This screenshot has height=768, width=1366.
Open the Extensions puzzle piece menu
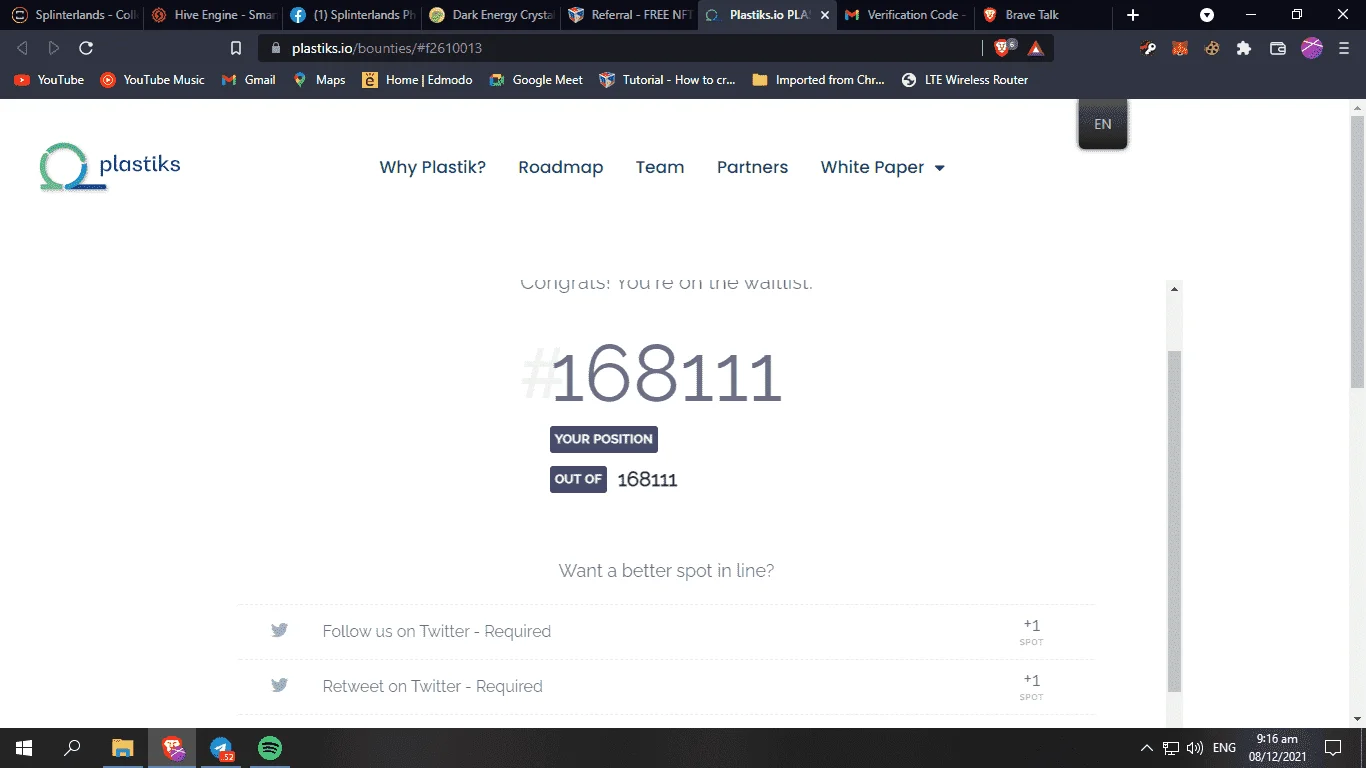point(1244,48)
